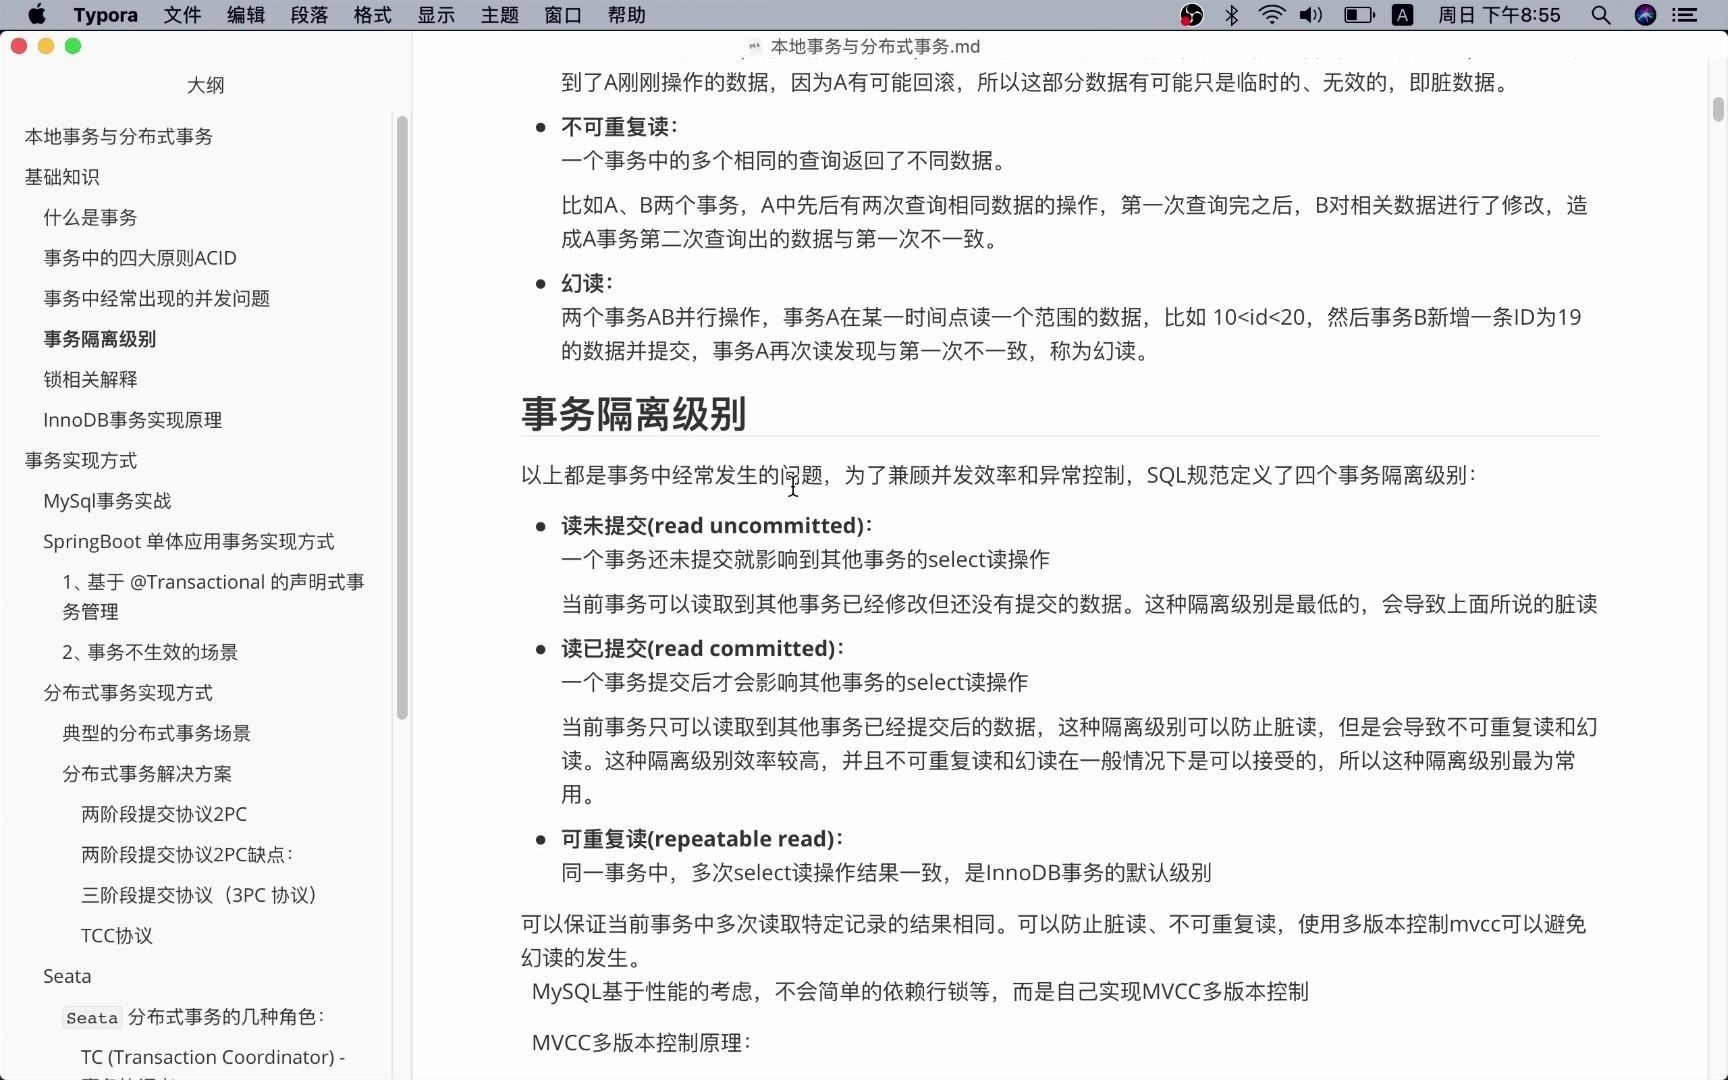Click the 不可重复读： bullet title
The height and width of the screenshot is (1080, 1728).
[619, 126]
